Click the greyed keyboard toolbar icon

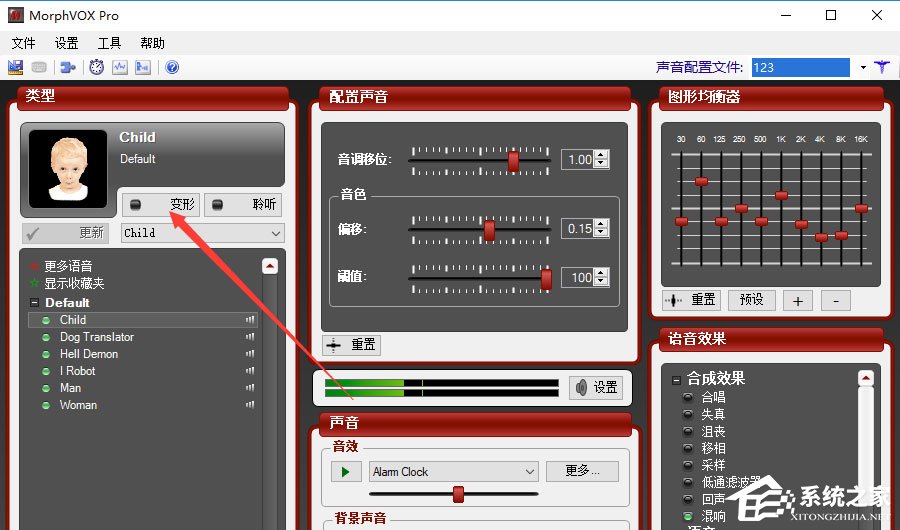(39, 67)
